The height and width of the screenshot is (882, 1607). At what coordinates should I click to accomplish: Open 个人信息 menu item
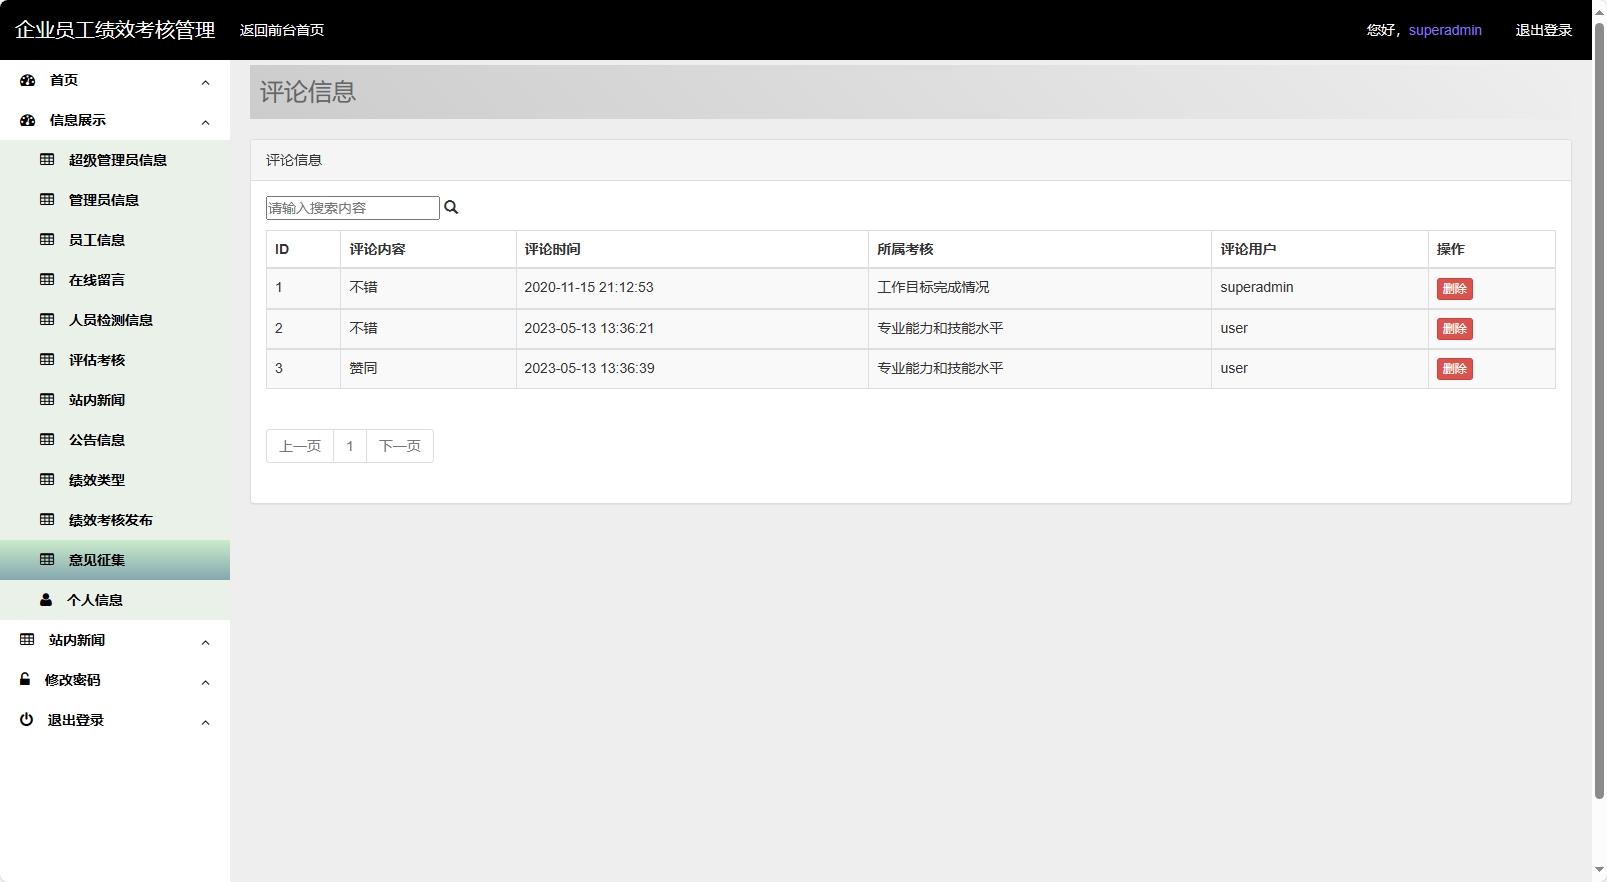115,600
